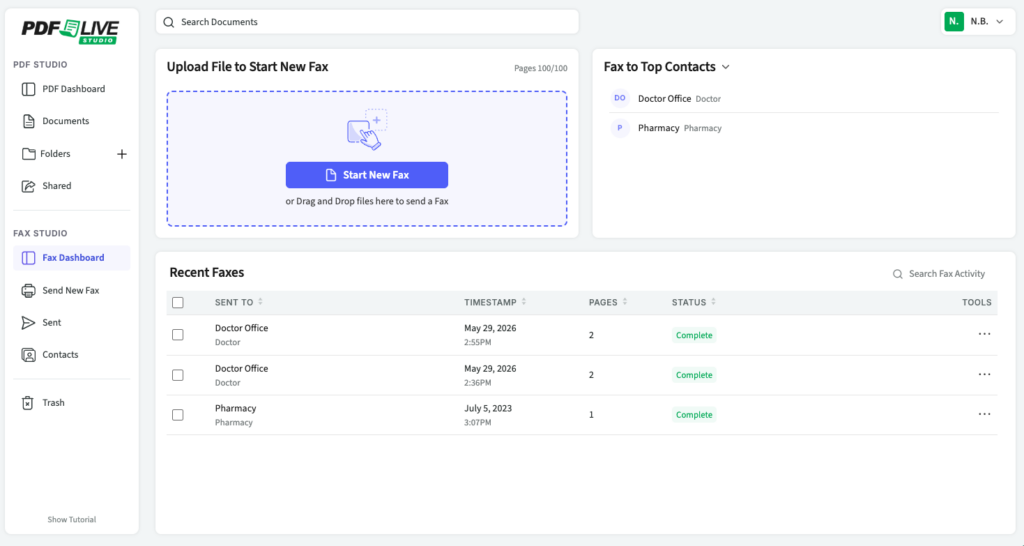Screen dimensions: 1024x546
Task: Click the Trash bin icon
Action: click(27, 402)
